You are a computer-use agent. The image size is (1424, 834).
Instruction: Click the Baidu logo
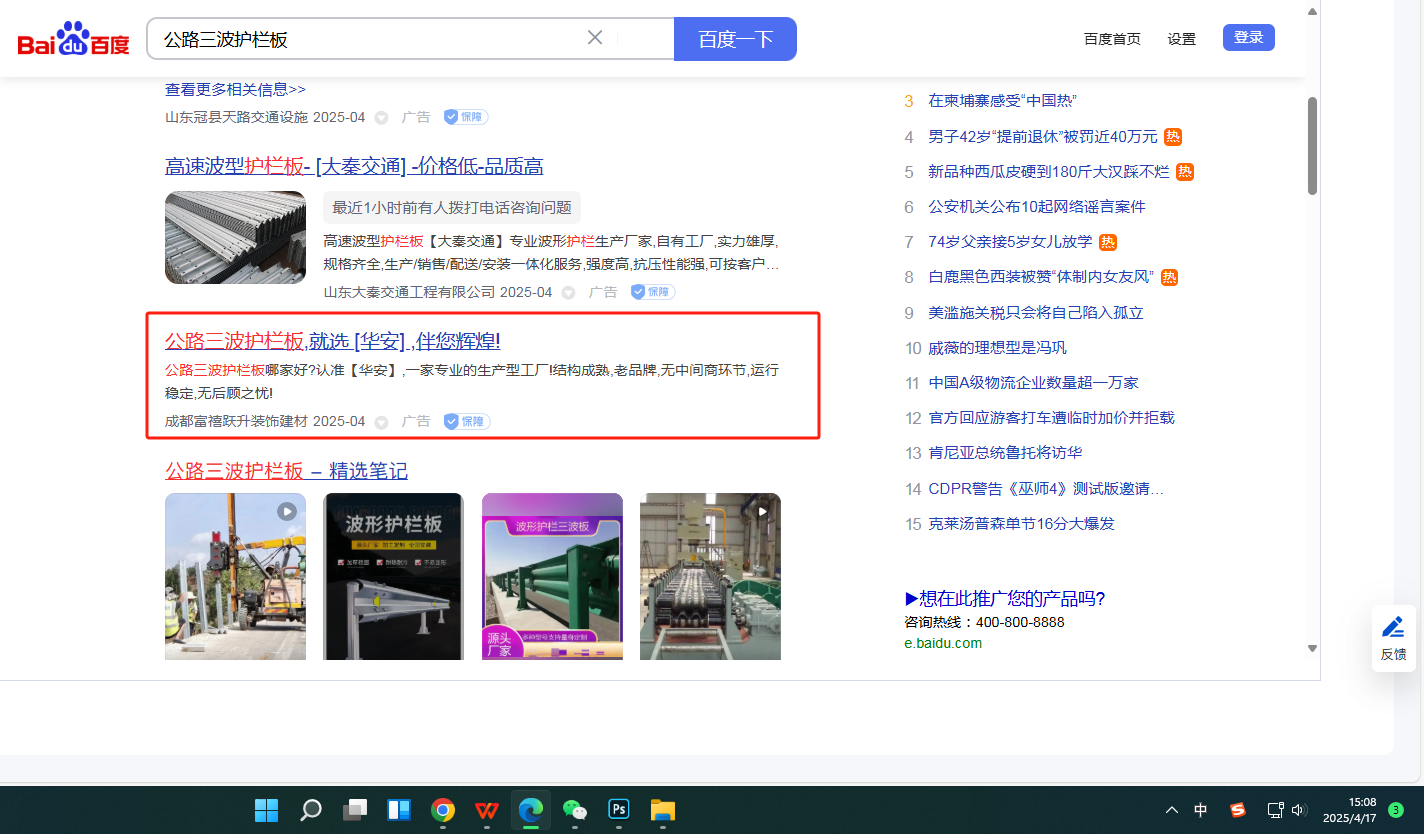tap(74, 40)
